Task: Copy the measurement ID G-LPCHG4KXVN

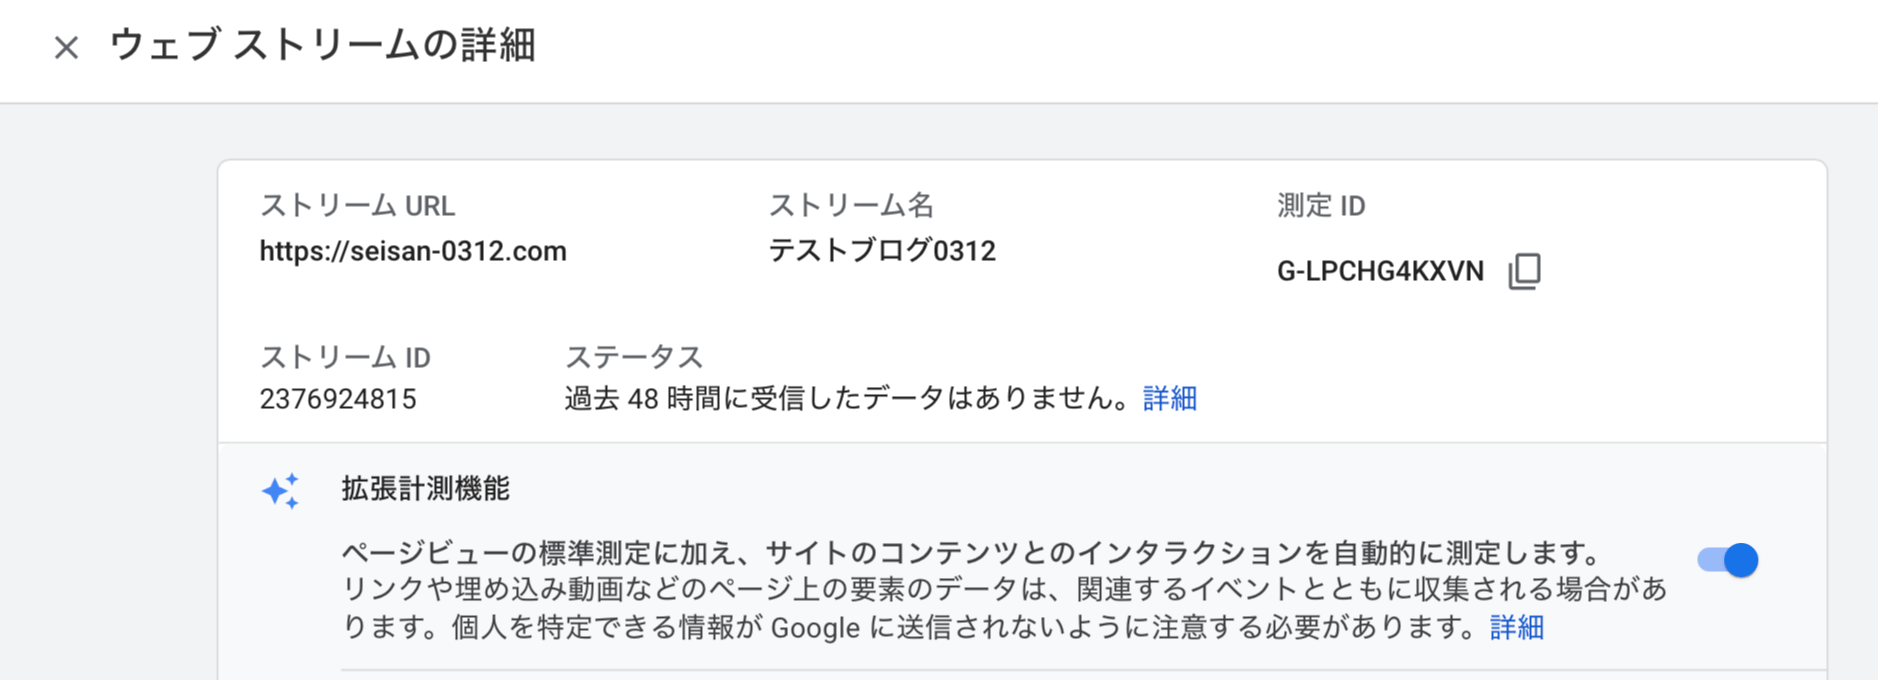Action: pos(1524,271)
